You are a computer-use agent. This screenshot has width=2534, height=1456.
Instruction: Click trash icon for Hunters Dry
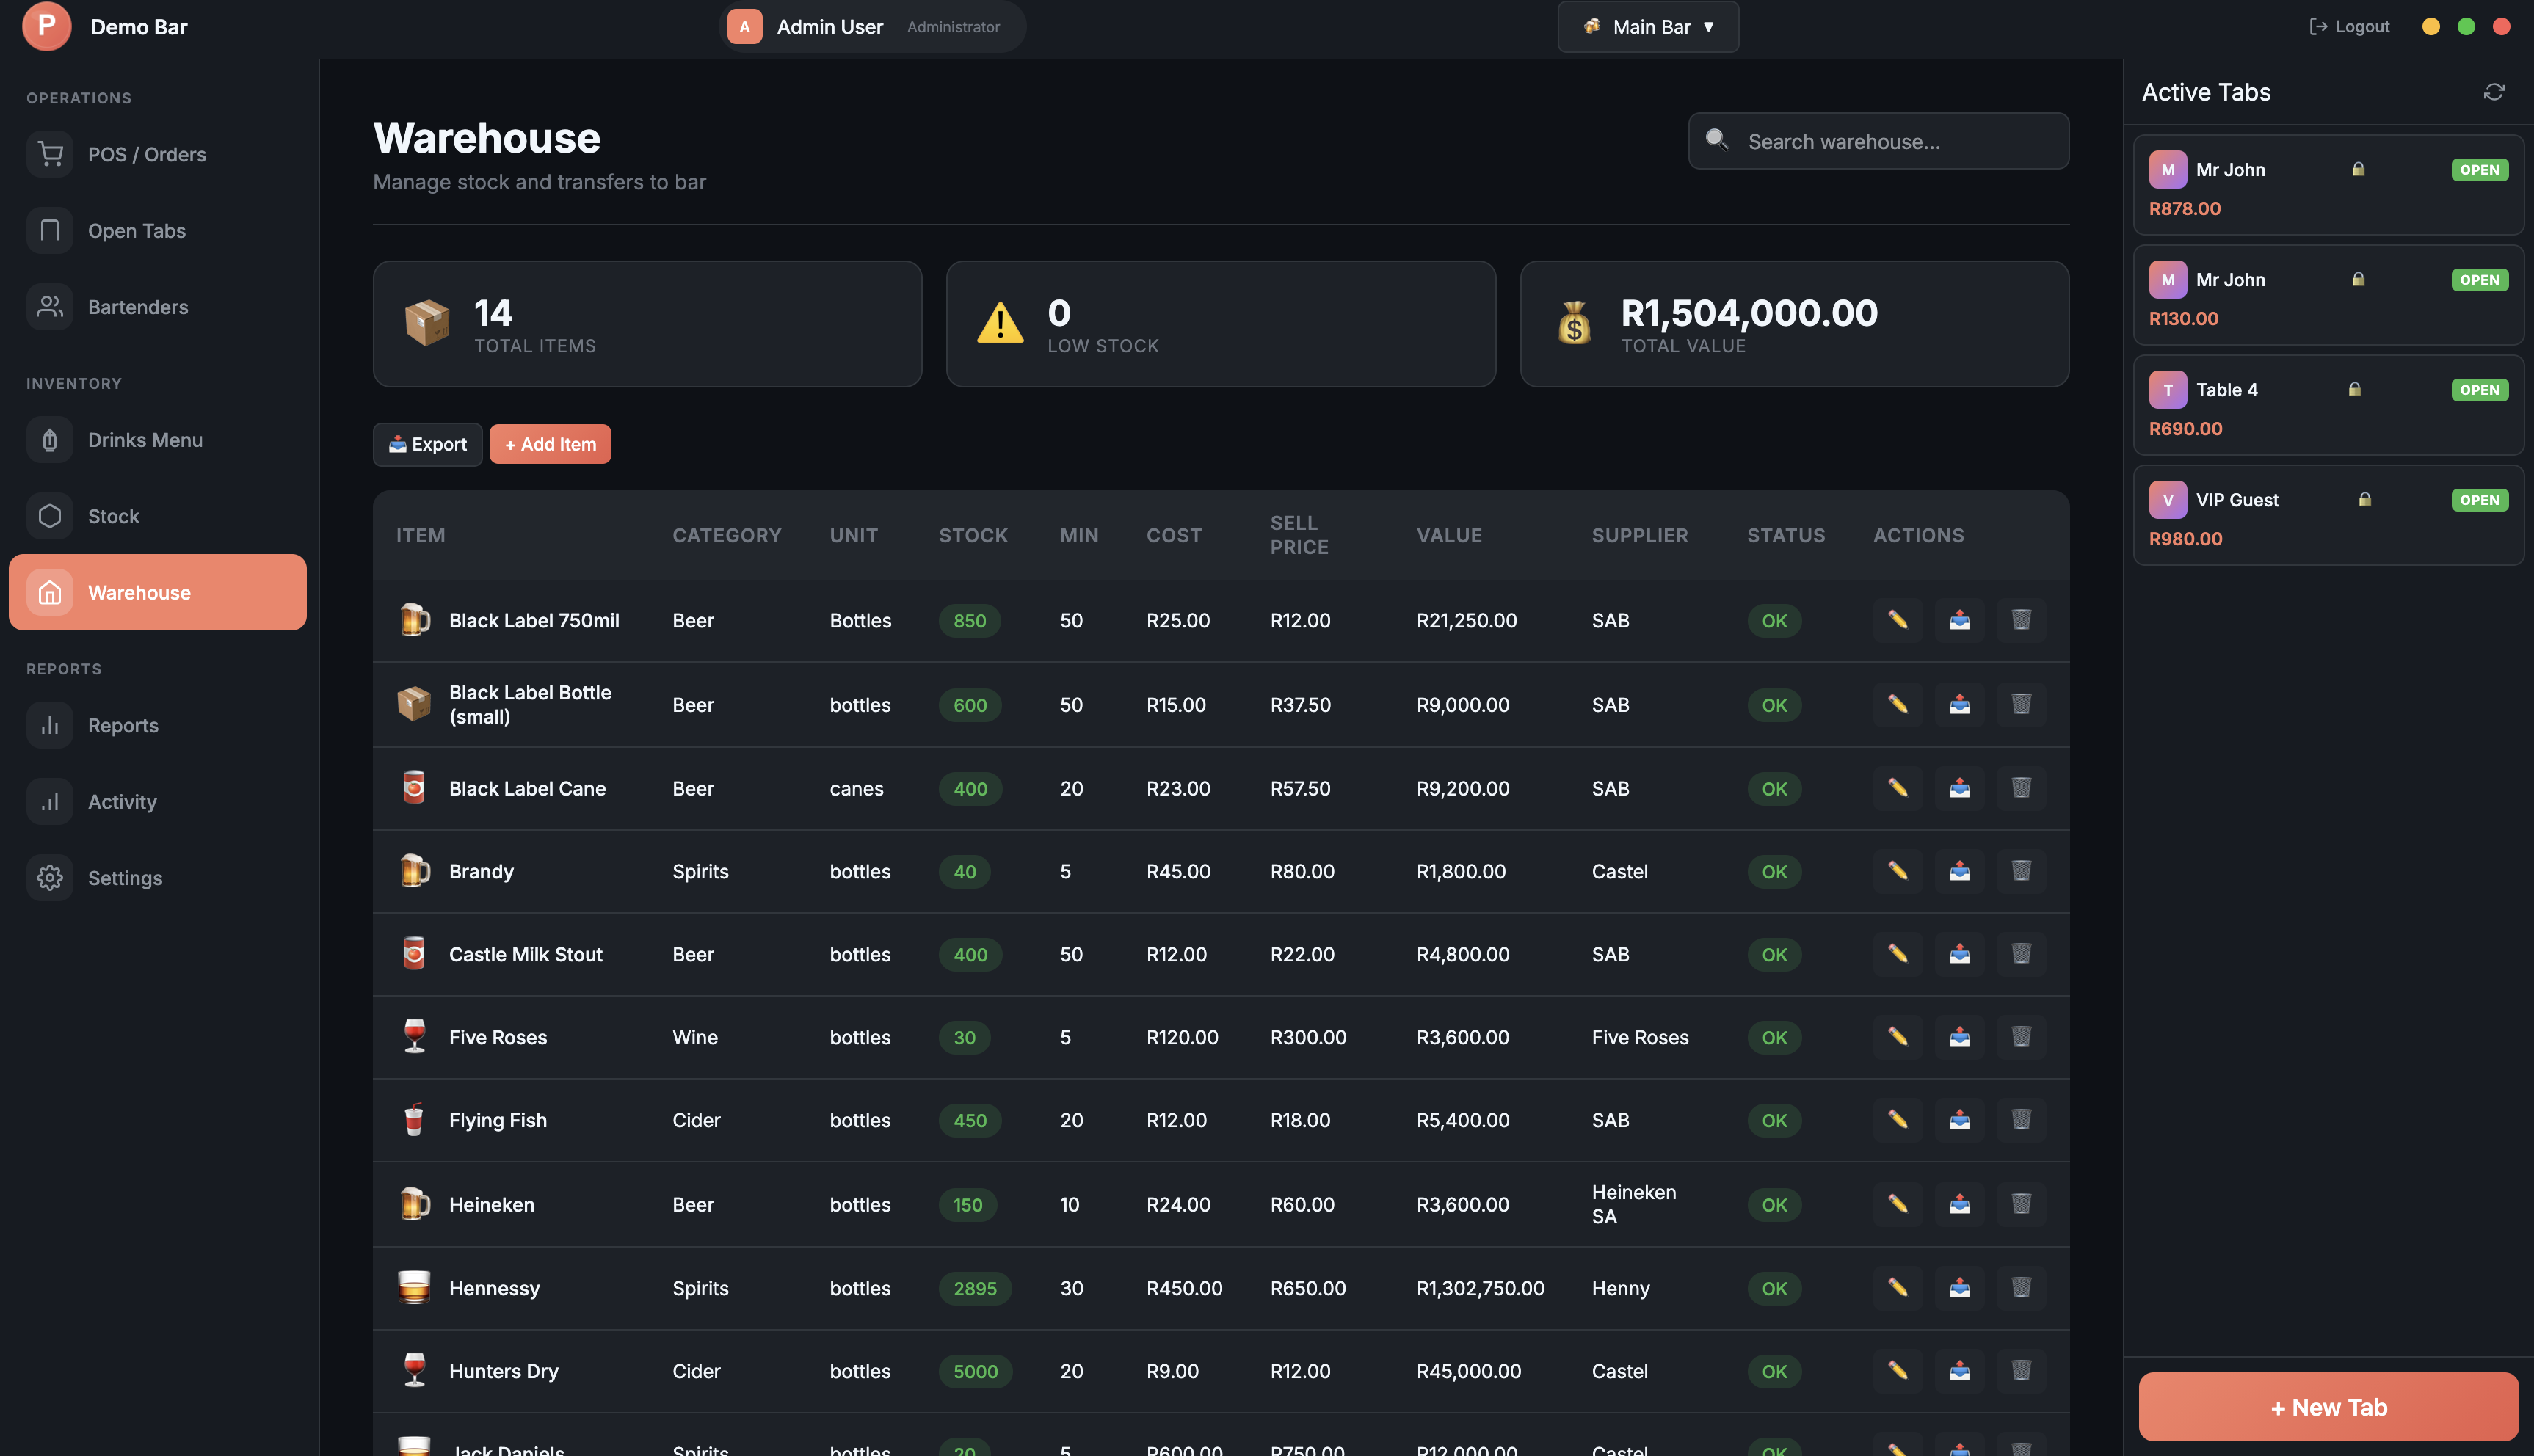2021,1371
